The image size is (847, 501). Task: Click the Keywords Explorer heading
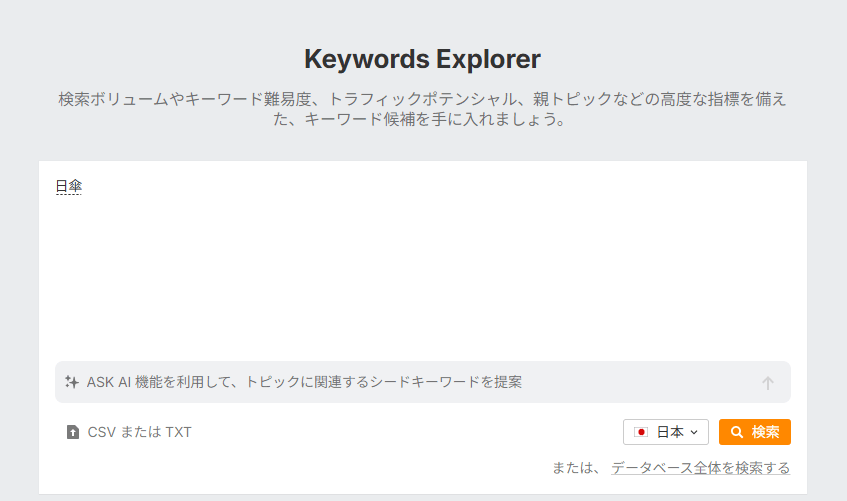(x=422, y=59)
